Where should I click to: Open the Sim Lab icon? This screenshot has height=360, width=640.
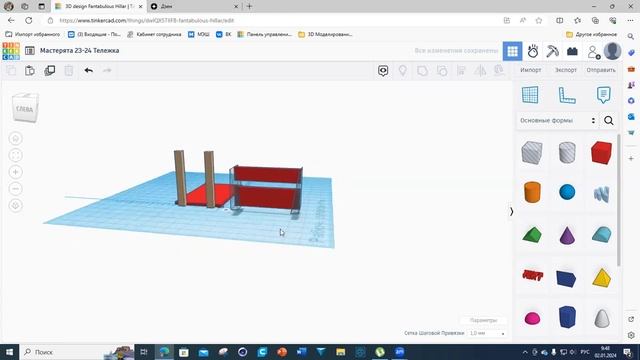[x=533, y=51]
